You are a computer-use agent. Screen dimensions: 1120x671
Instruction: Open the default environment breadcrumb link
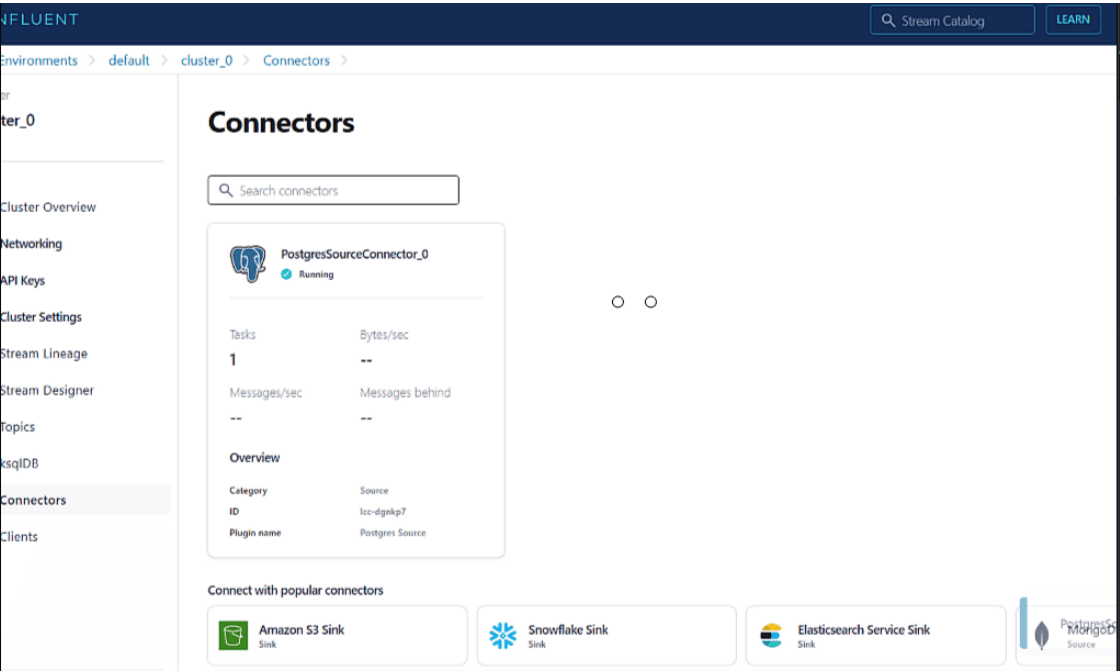(x=128, y=60)
